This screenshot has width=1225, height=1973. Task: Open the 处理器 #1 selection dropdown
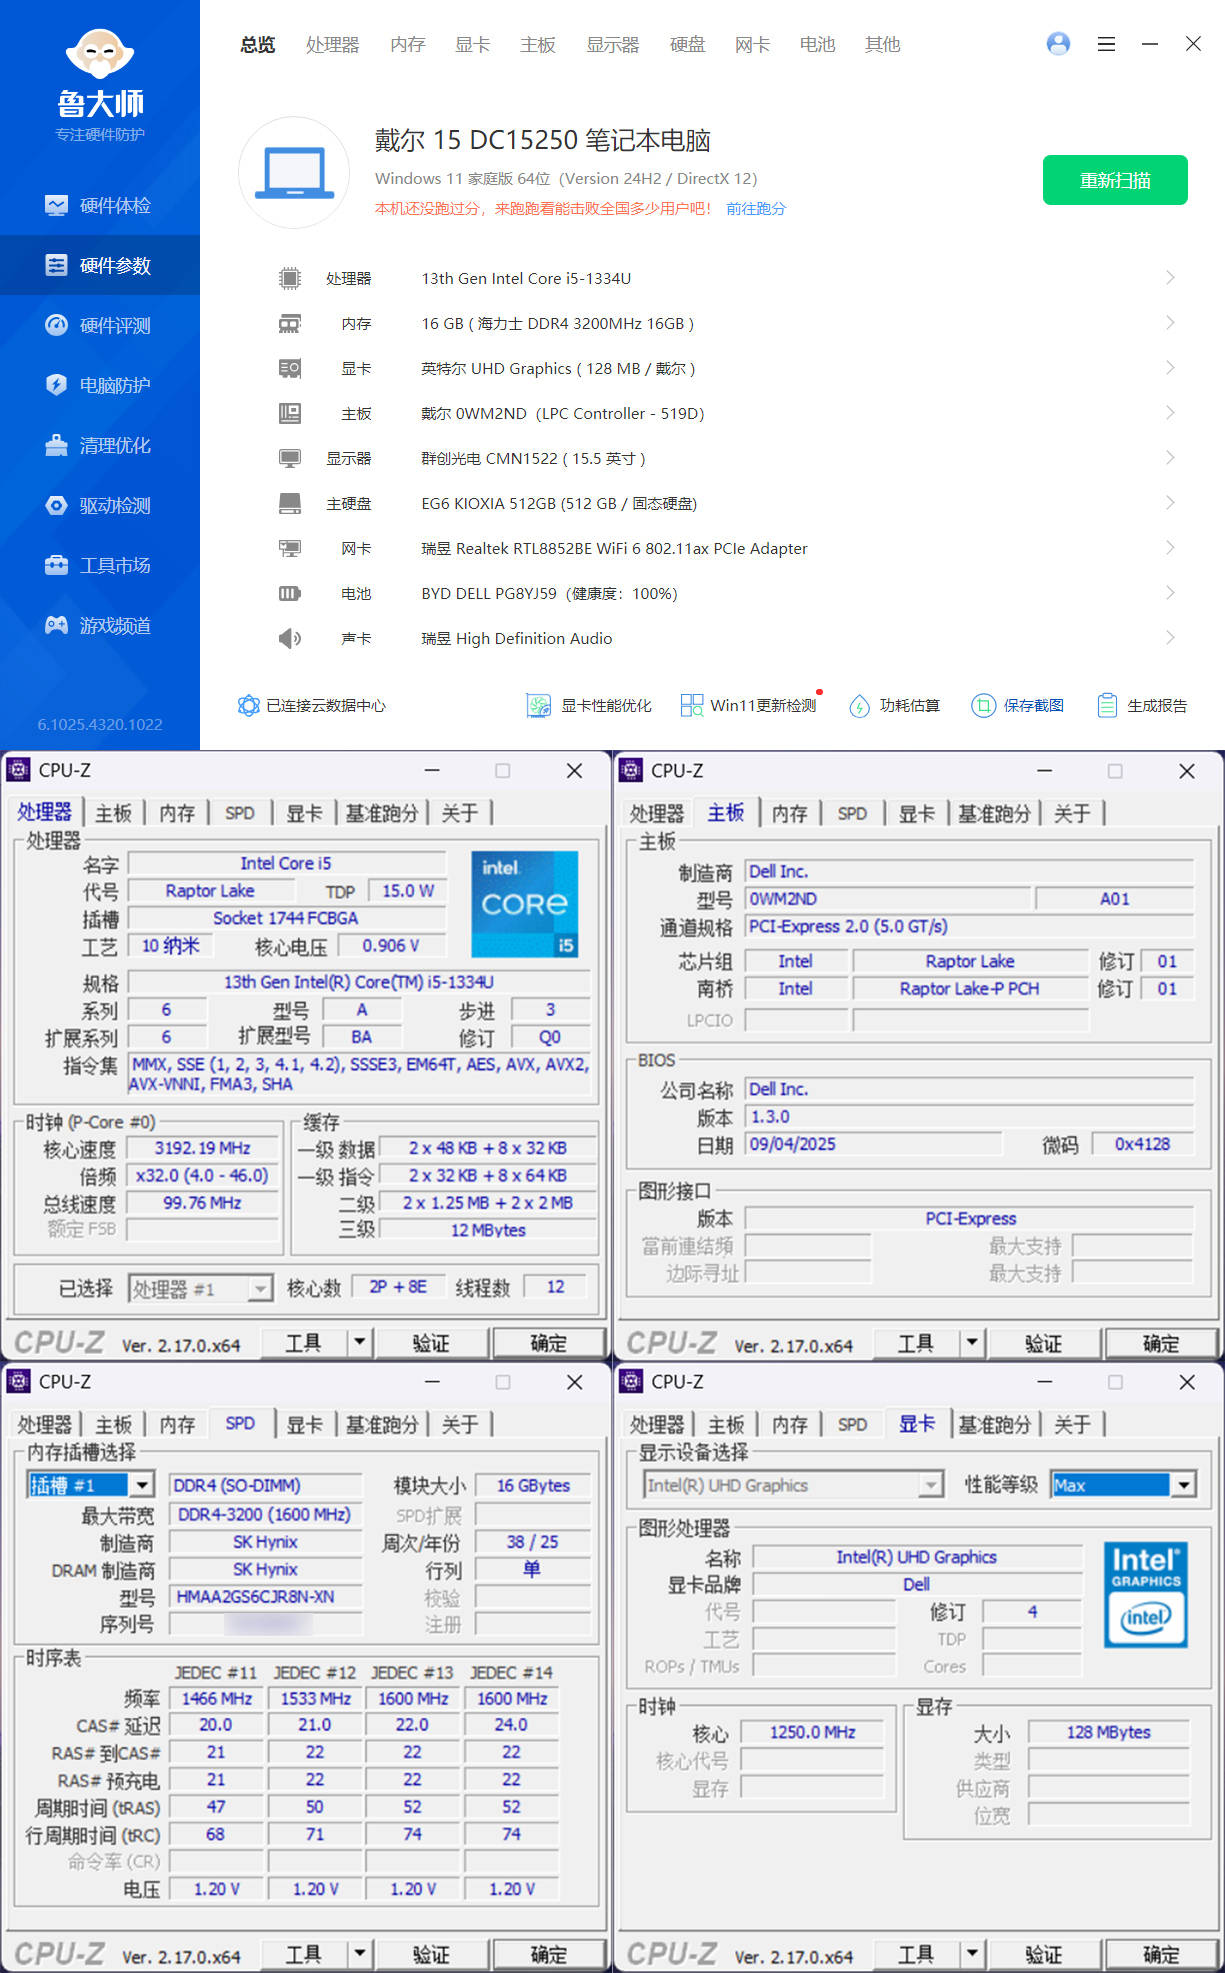(x=260, y=1289)
